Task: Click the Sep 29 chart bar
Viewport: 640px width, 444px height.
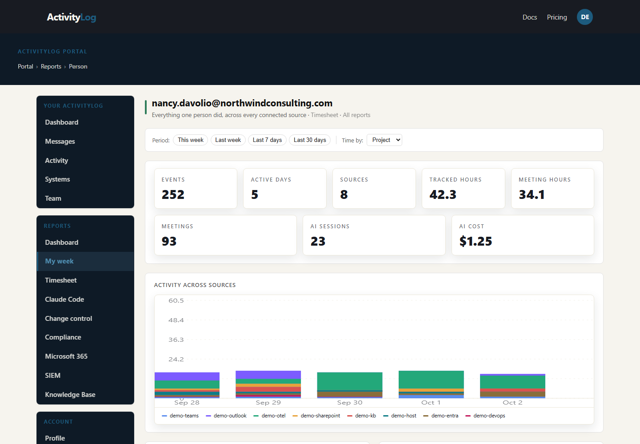Action: [x=268, y=384]
